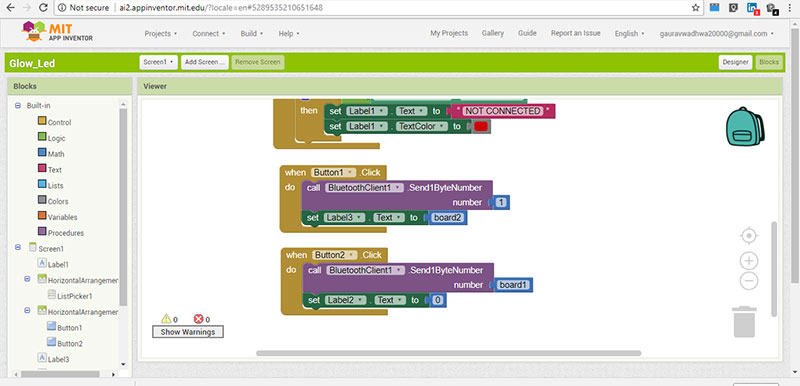Switch to Blocks view
The image size is (800, 386).
[768, 62]
